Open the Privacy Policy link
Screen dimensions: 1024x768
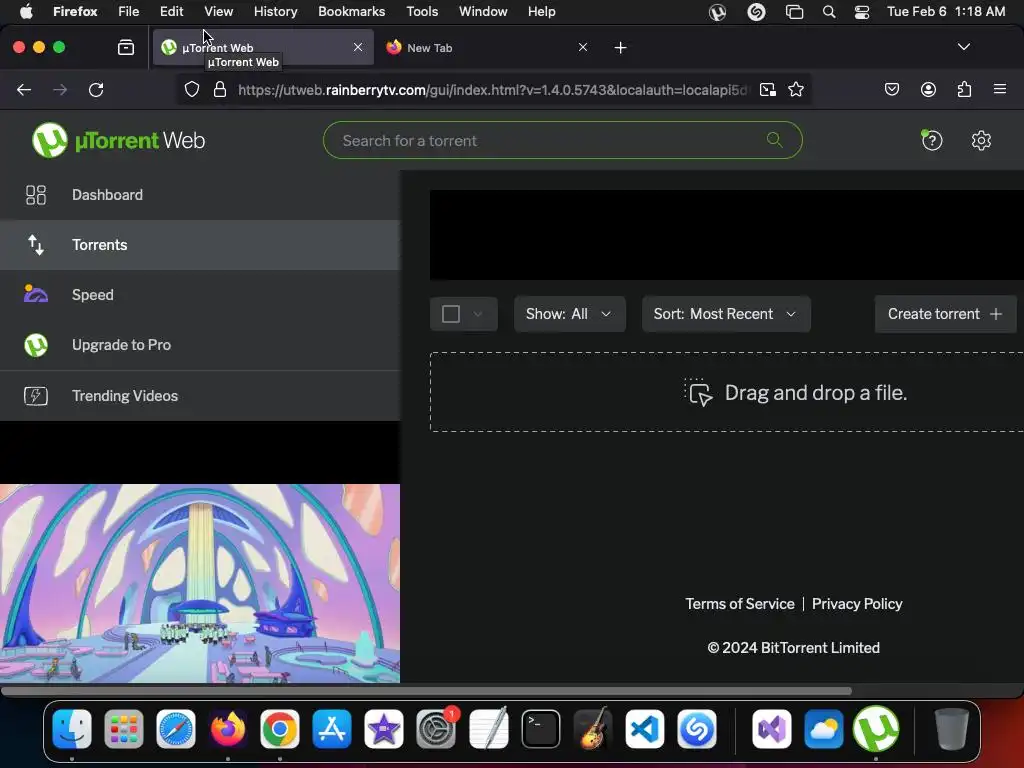857,604
